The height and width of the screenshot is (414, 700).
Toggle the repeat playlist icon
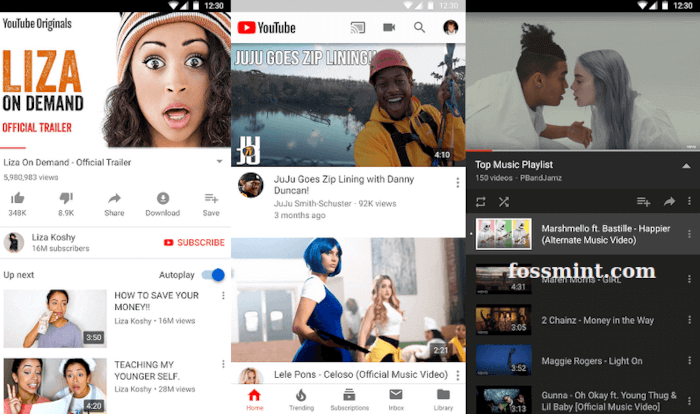click(x=480, y=202)
